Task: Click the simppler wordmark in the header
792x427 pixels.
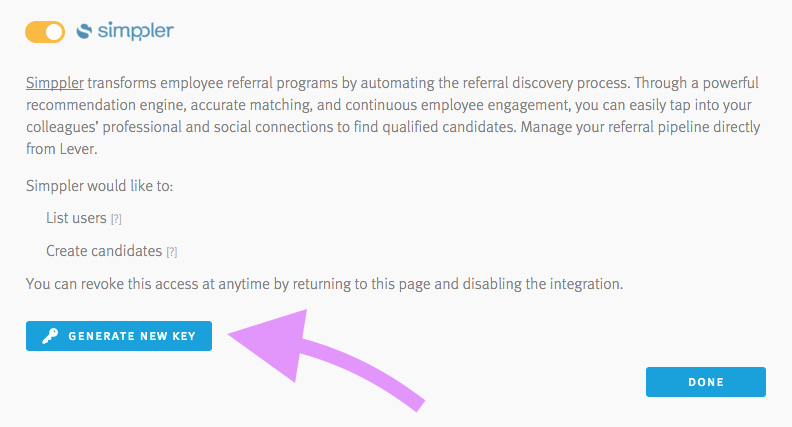Action: click(x=135, y=31)
